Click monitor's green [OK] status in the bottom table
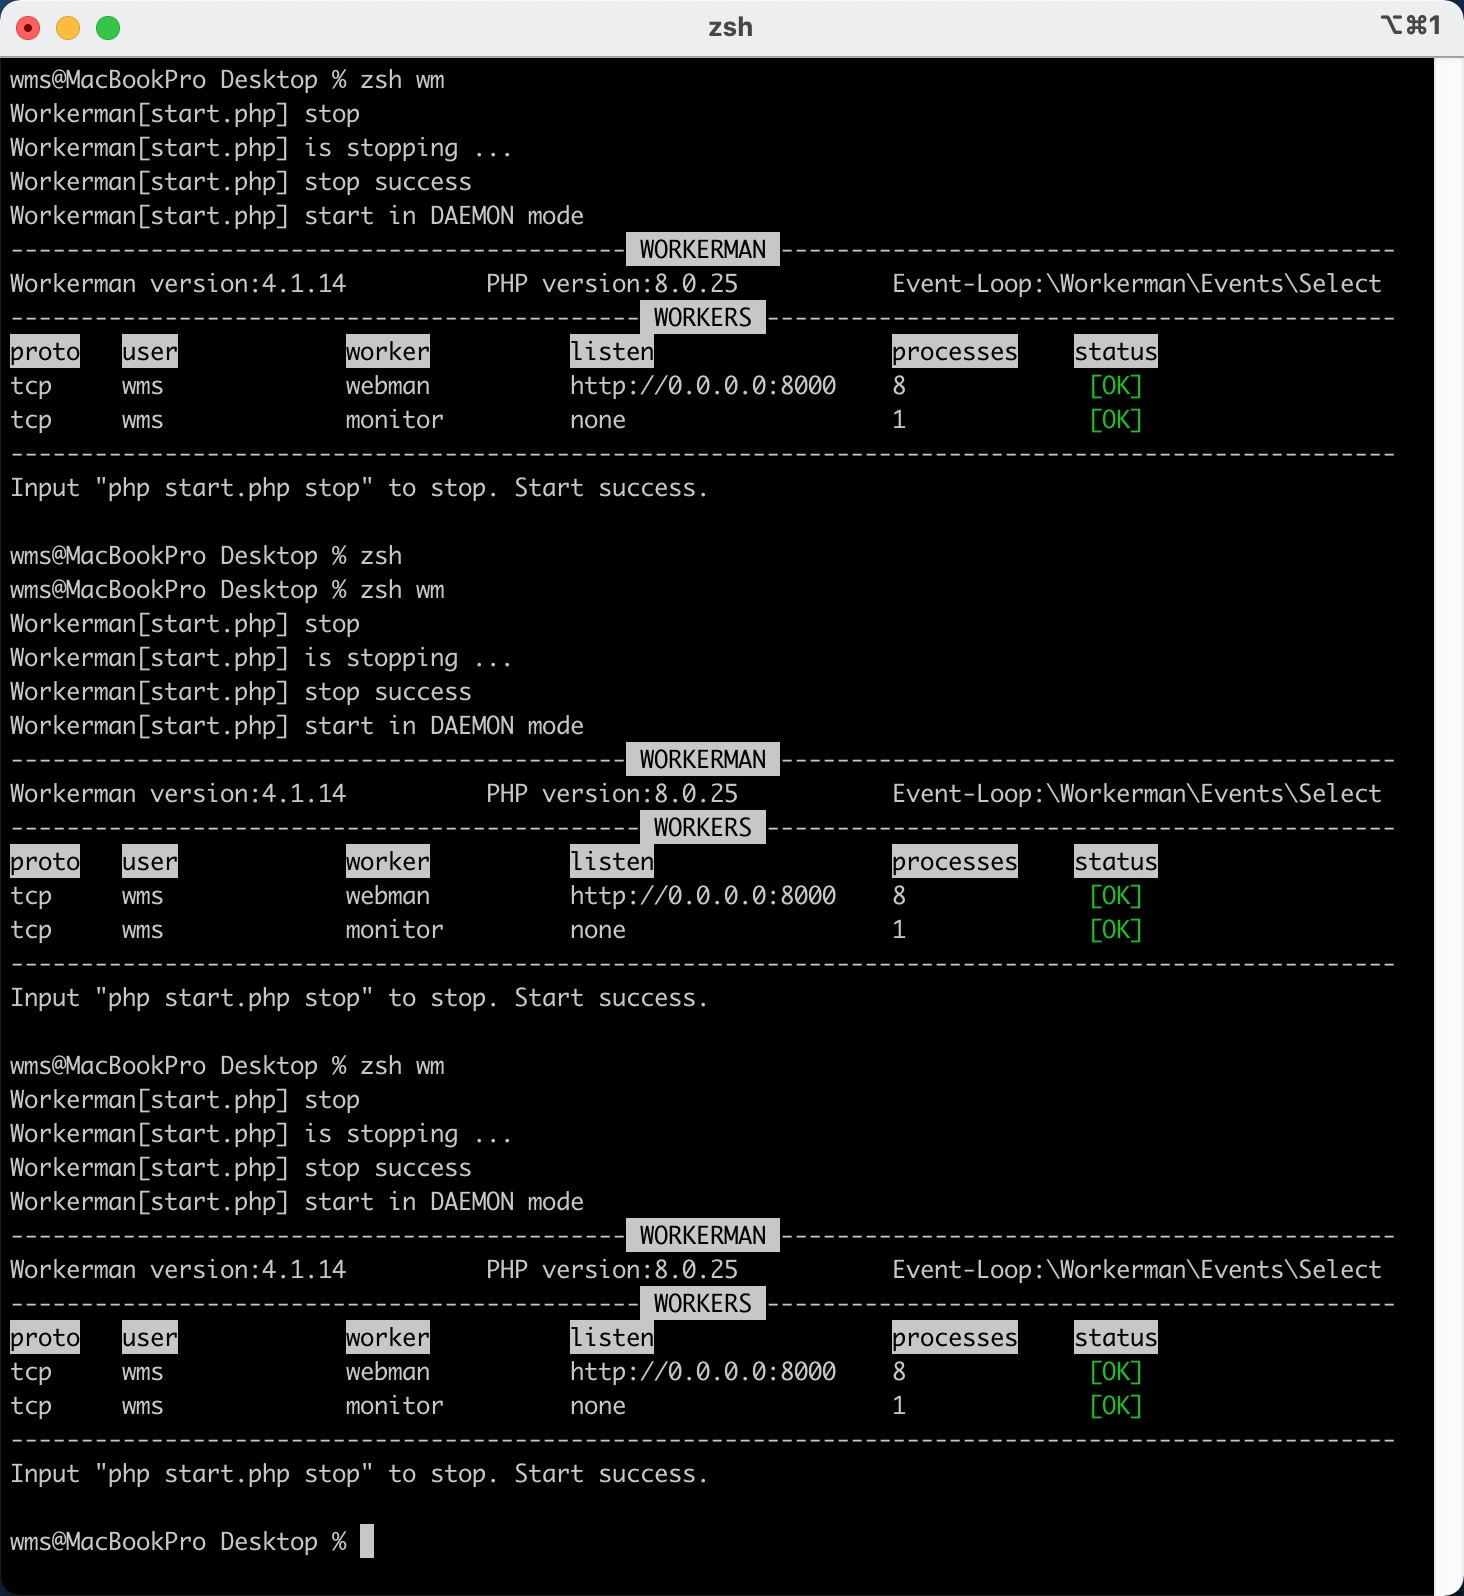 [1116, 1406]
